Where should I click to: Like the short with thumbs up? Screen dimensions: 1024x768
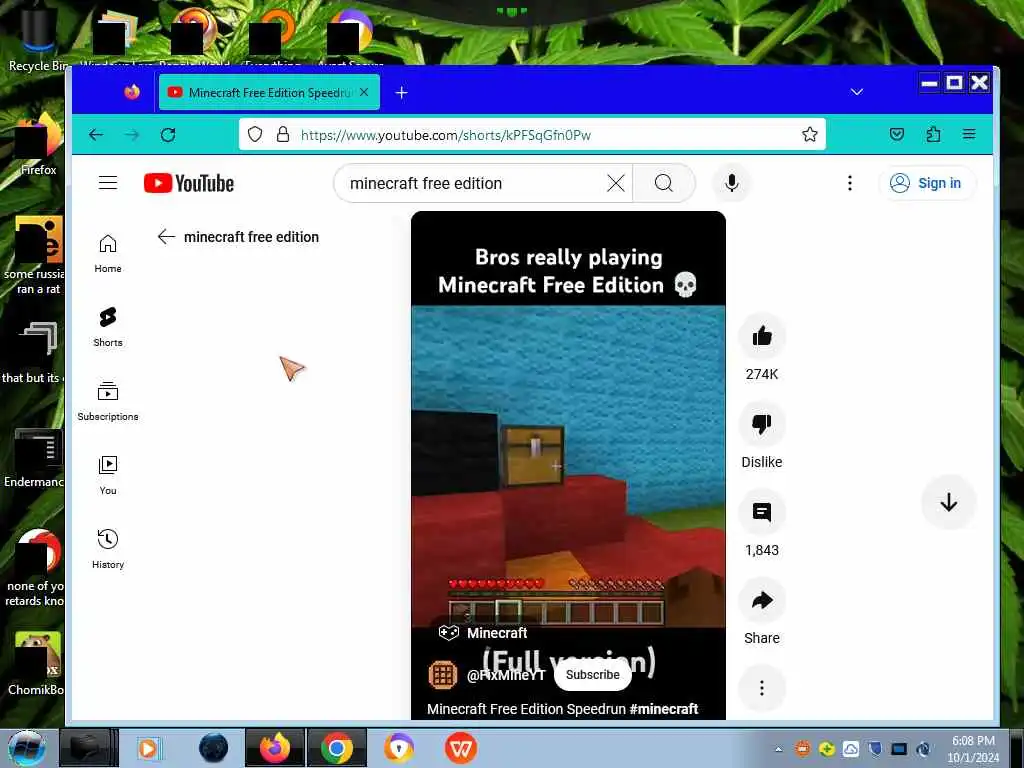pos(761,336)
